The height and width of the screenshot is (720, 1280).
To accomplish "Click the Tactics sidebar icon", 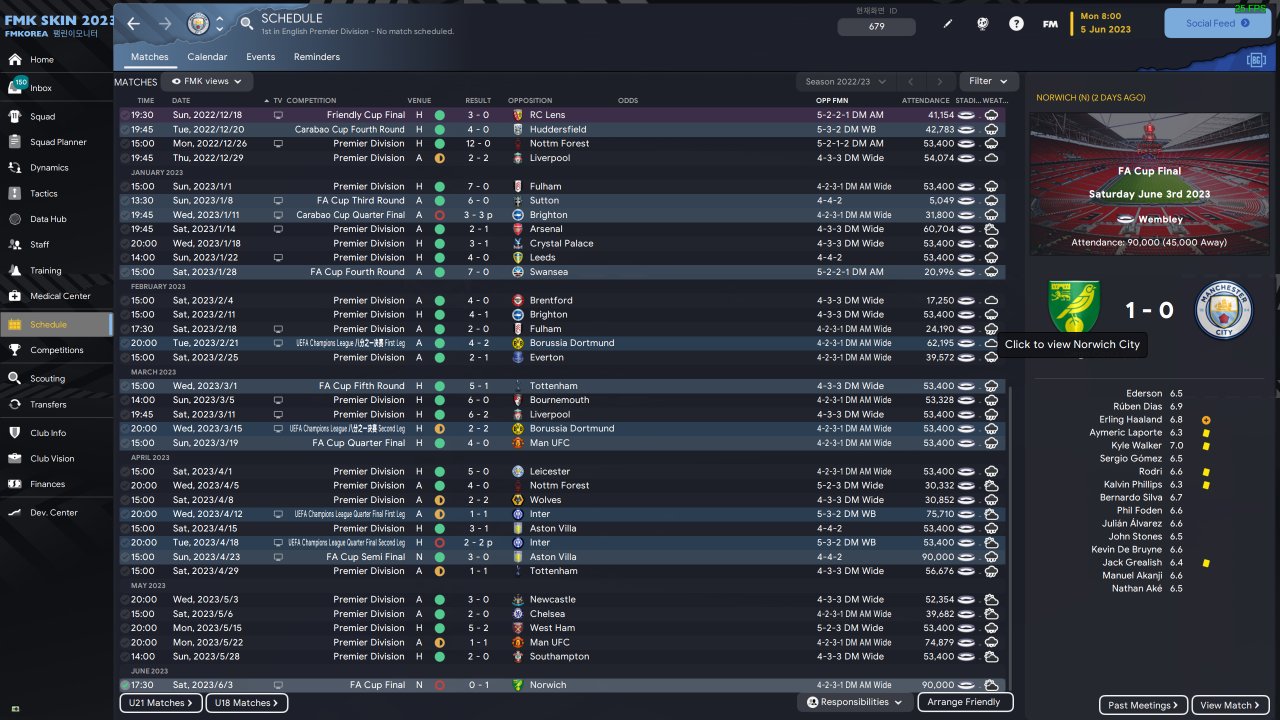I will click(15, 193).
